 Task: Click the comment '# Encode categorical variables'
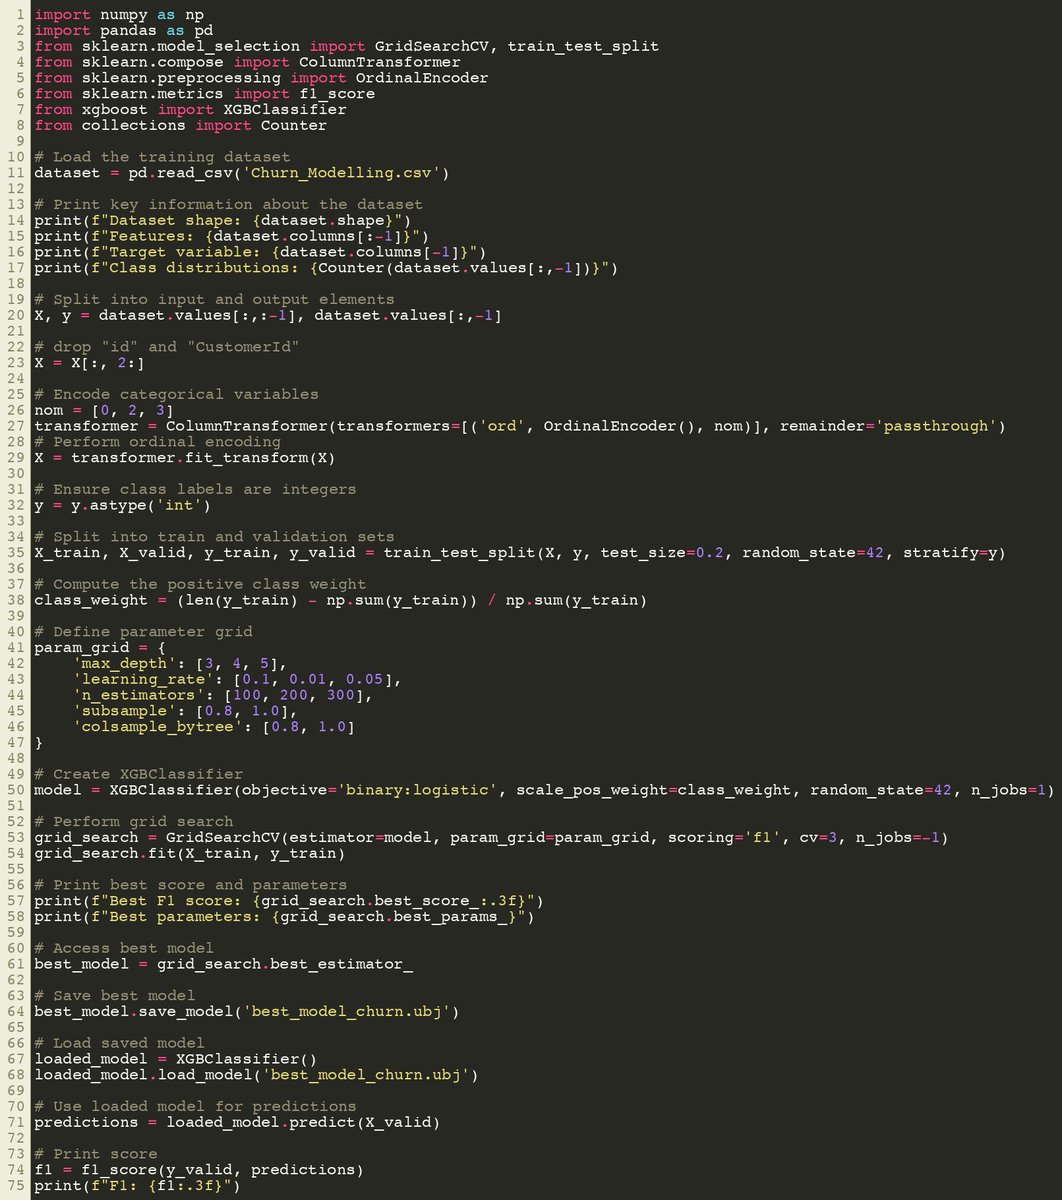tap(176, 394)
